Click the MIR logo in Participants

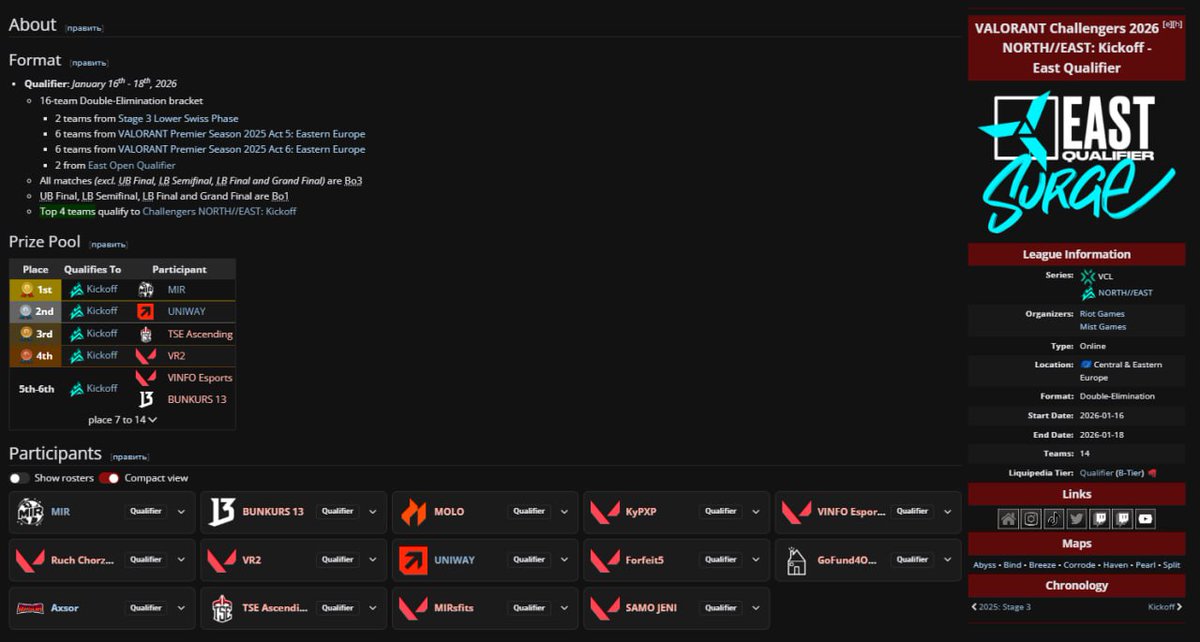[30, 512]
